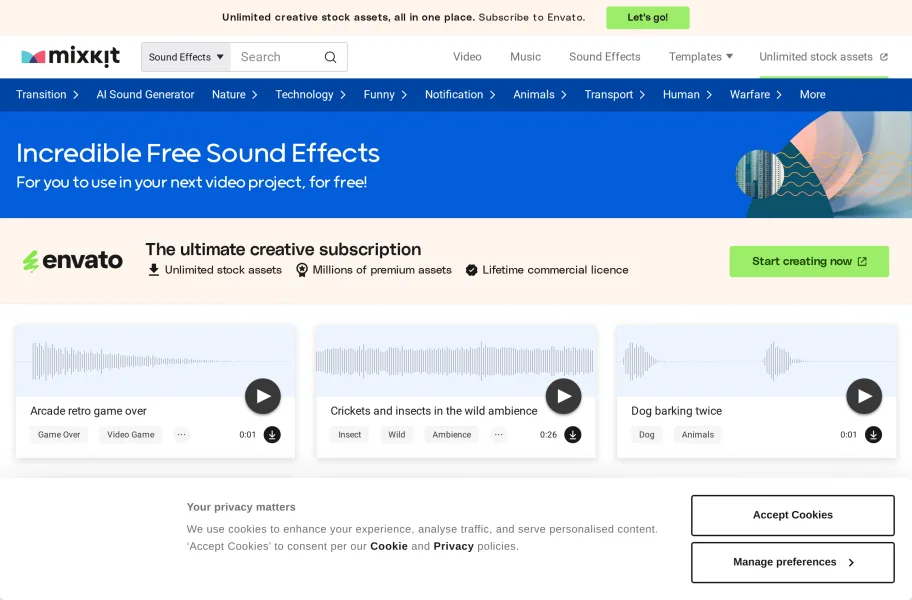Seek within Crickets and insects waveform
912x600 pixels.
[x=455, y=361]
